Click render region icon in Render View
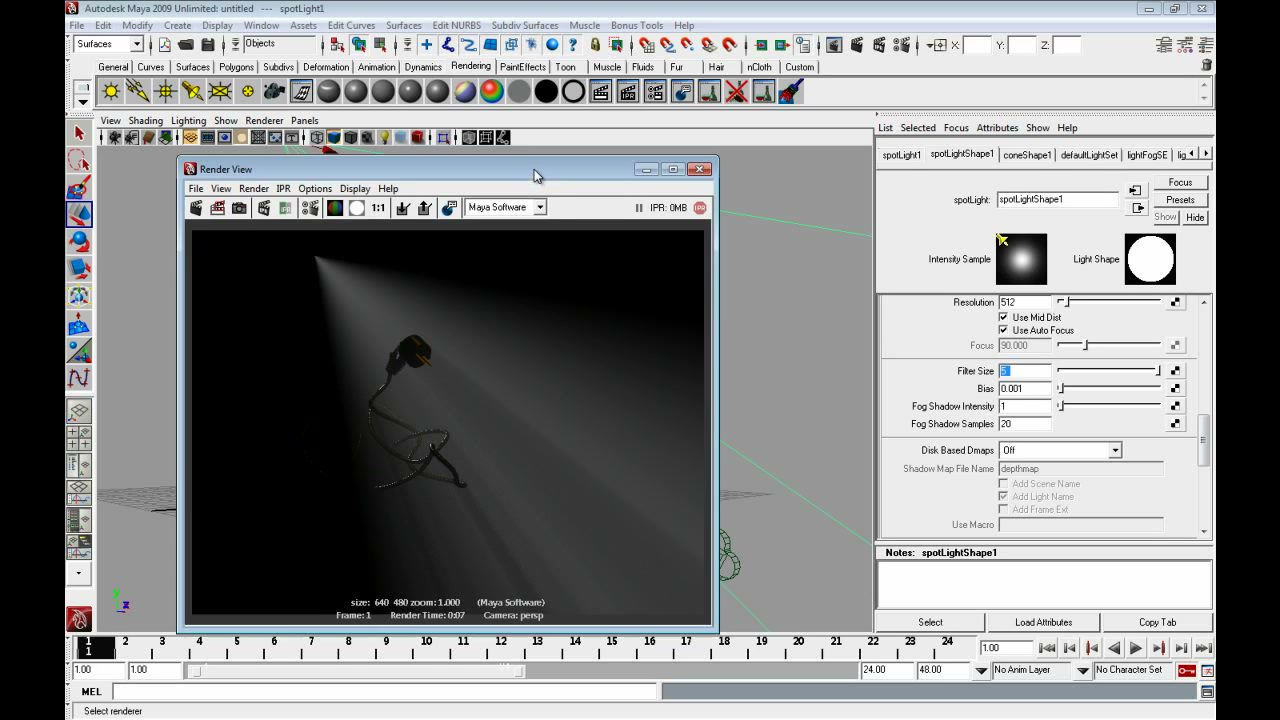The width and height of the screenshot is (1280, 720). (x=217, y=208)
